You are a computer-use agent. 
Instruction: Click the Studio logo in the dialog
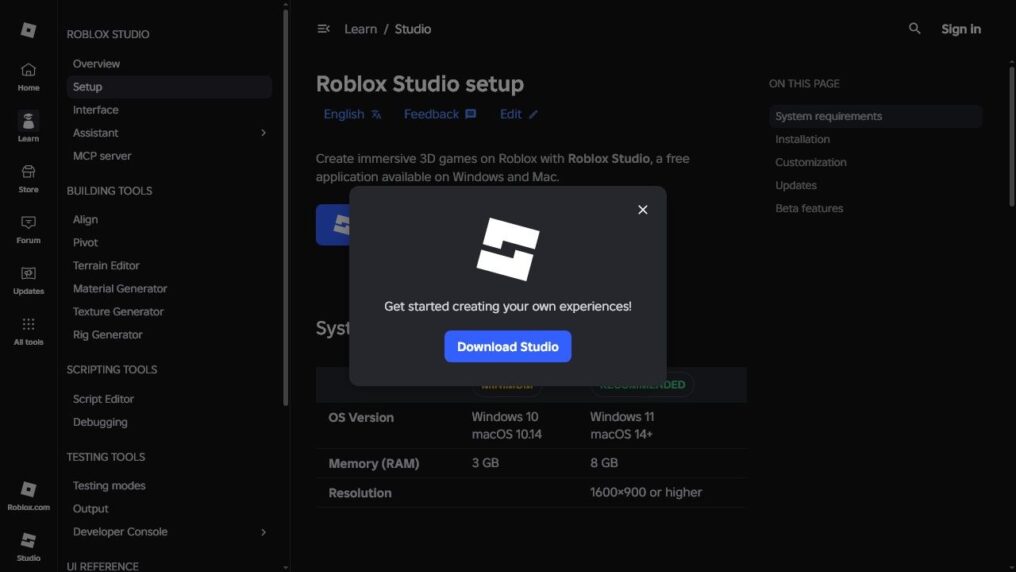pyautogui.click(x=508, y=249)
